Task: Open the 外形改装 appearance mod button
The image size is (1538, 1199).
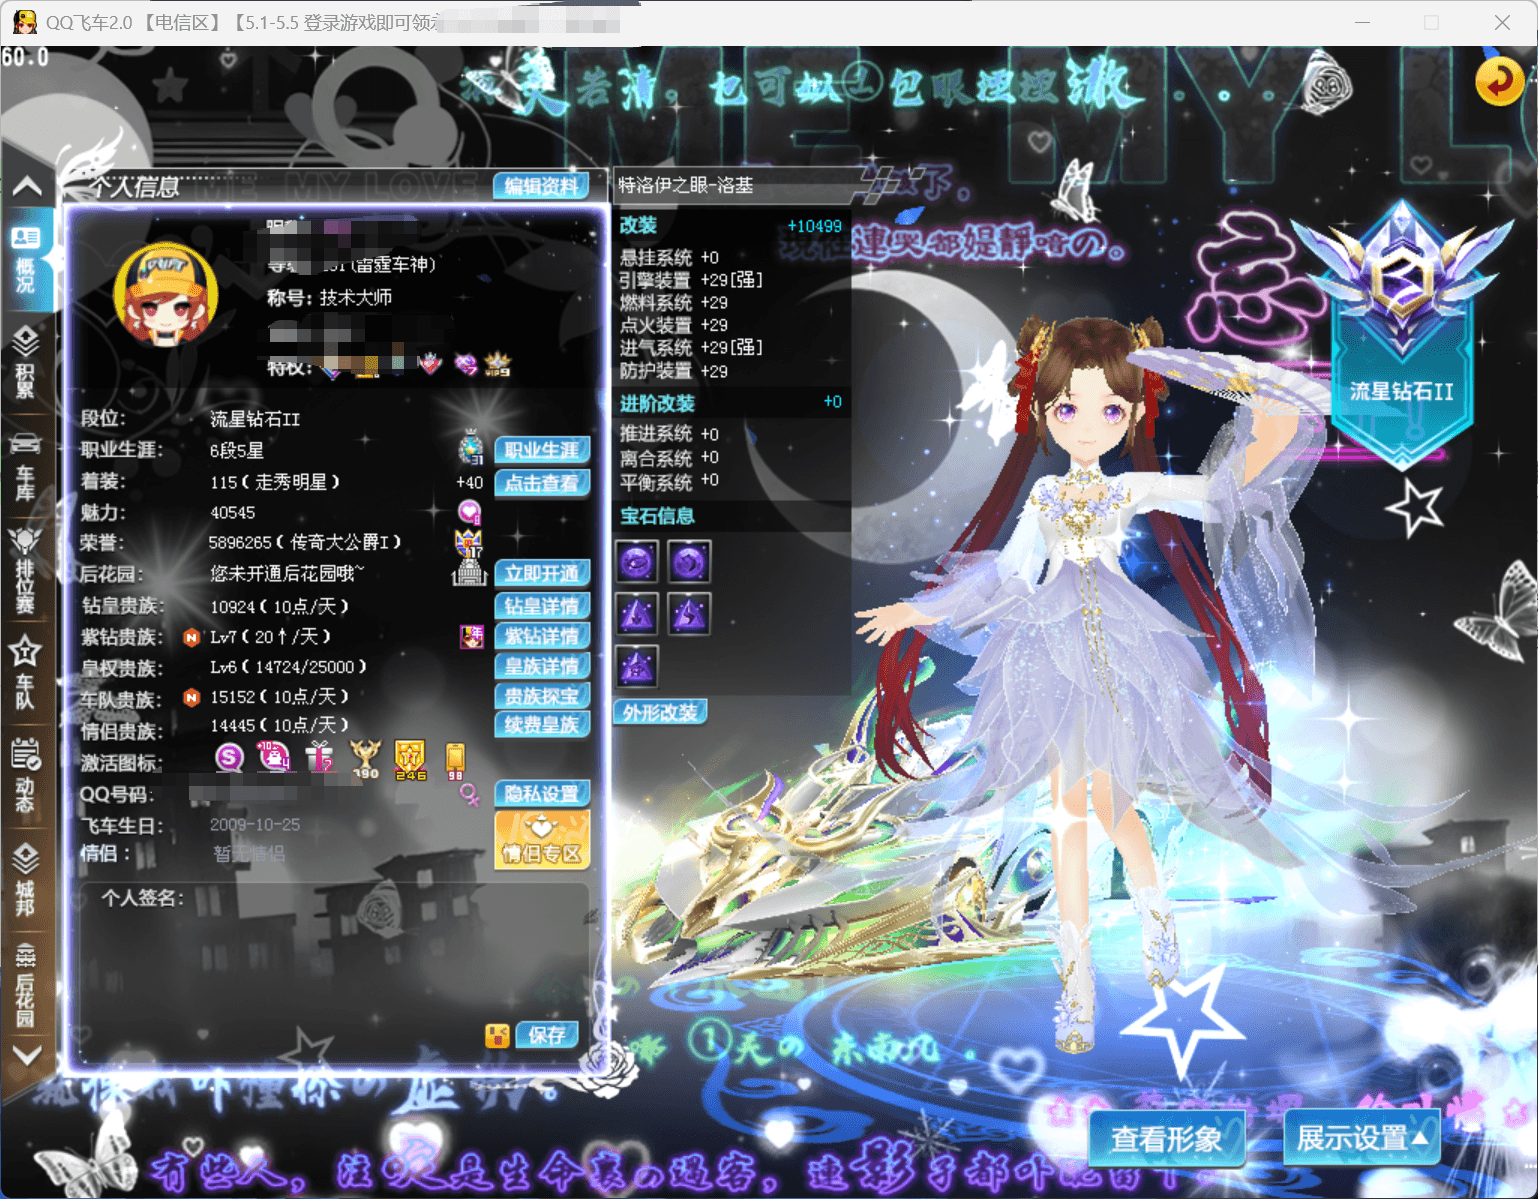Action: tap(660, 712)
